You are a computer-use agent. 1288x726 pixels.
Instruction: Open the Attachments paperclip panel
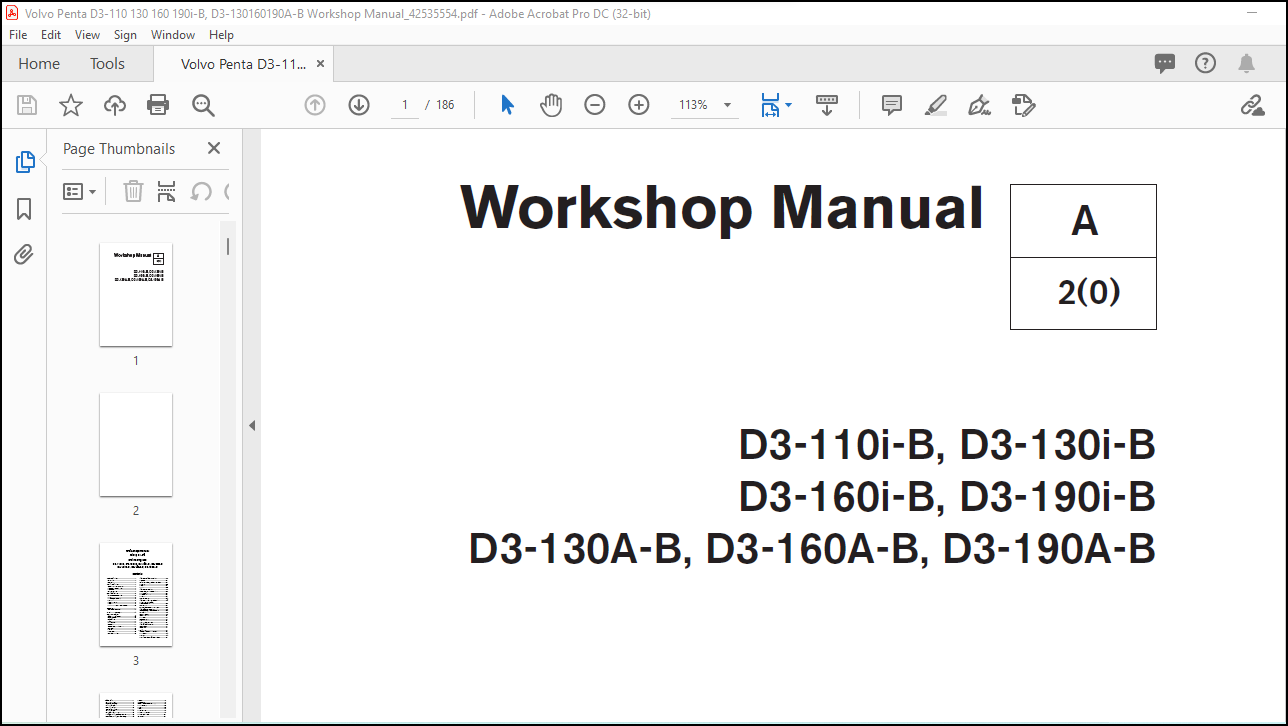(x=25, y=255)
